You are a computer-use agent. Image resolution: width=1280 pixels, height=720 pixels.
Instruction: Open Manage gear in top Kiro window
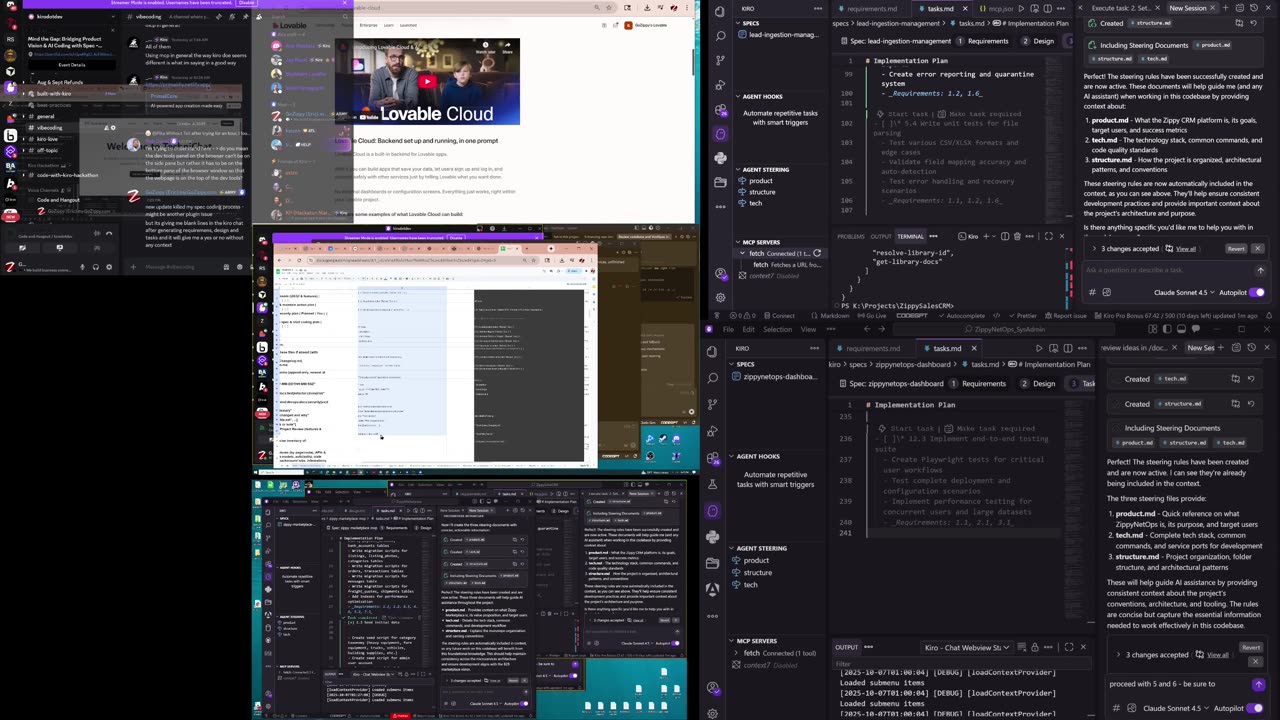tap(720, 297)
